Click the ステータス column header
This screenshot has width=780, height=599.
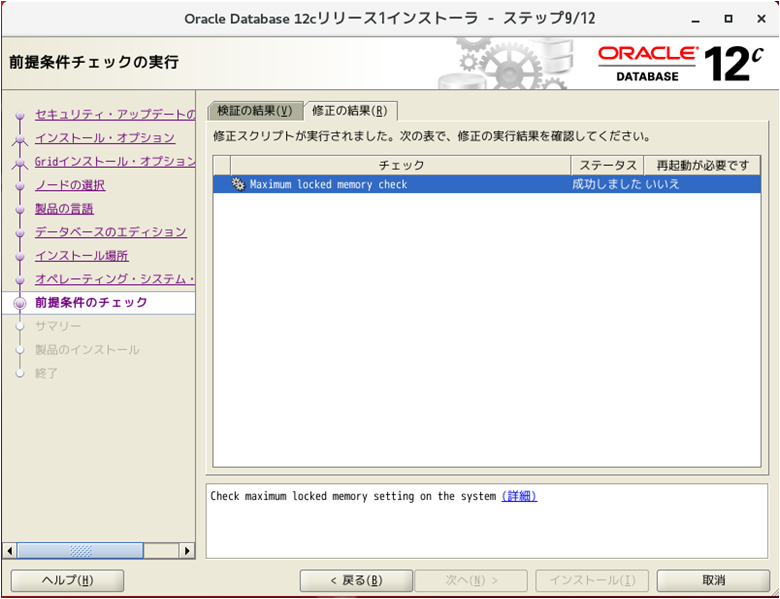click(x=607, y=165)
